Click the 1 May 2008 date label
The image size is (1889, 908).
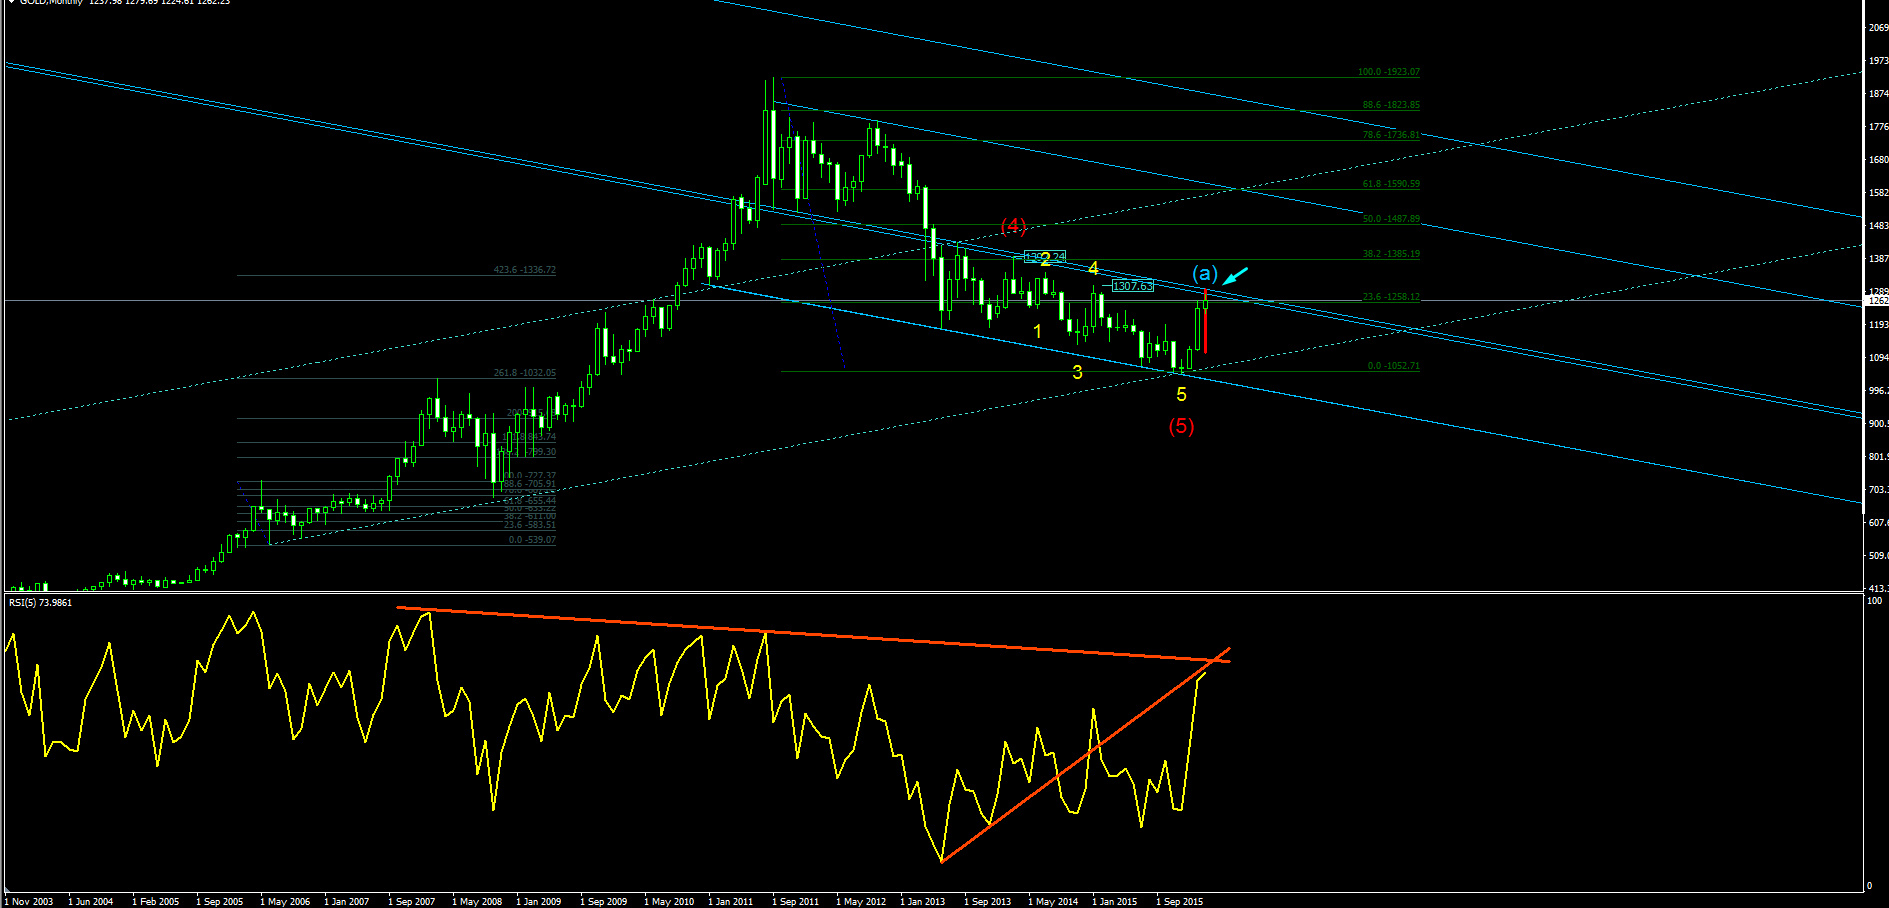click(477, 902)
